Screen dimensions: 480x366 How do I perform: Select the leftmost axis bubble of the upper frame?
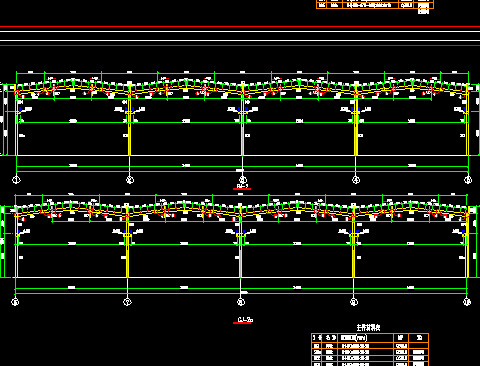(x=16, y=180)
